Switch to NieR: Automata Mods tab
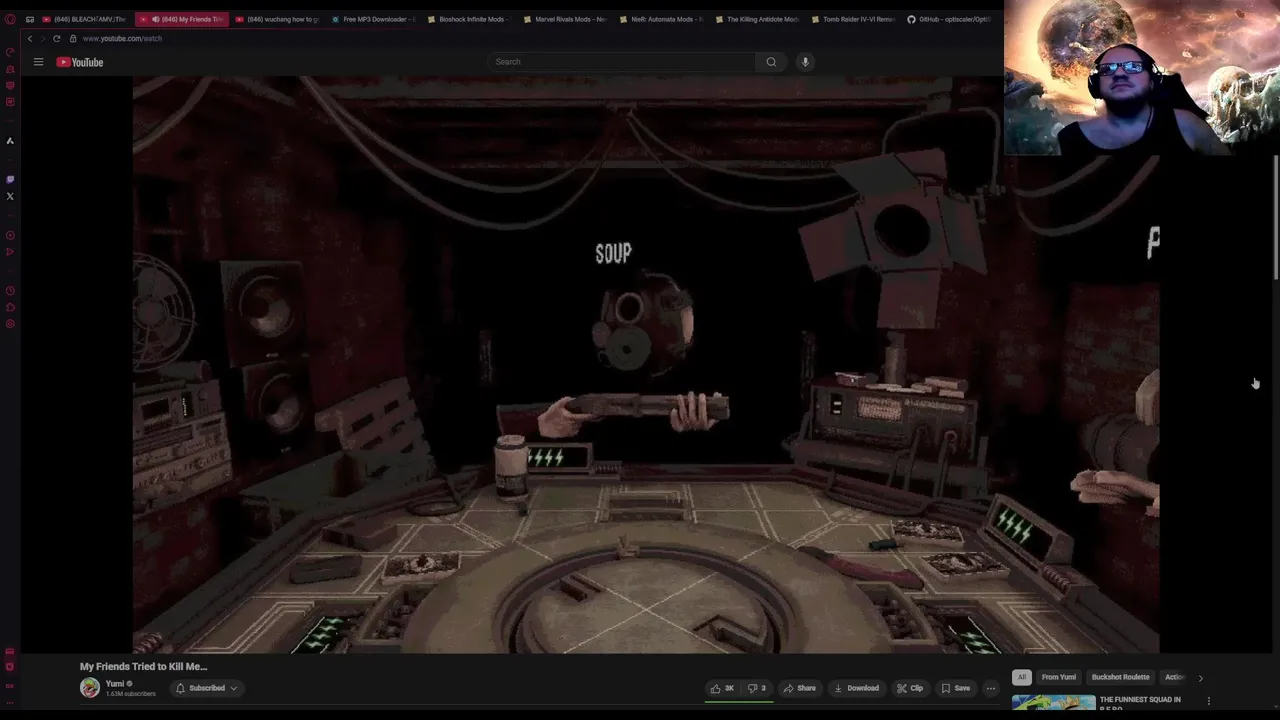This screenshot has height=720, width=1280. (661, 19)
